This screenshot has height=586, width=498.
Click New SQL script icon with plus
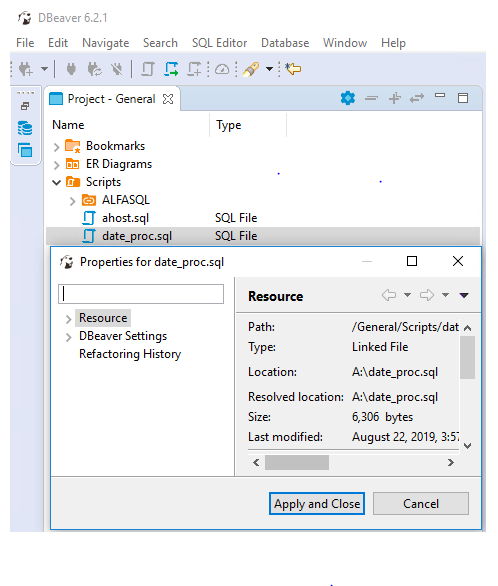click(x=194, y=69)
